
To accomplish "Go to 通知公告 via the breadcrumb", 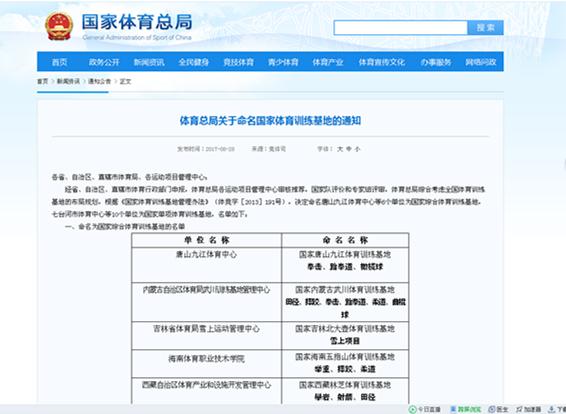I will 100,82.
